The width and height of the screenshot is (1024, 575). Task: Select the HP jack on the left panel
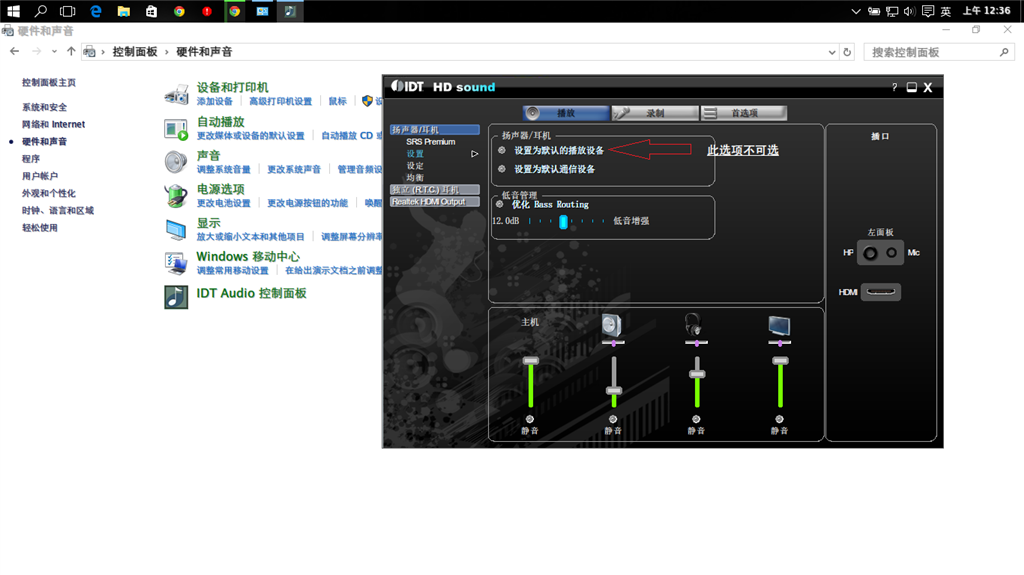(x=870, y=253)
